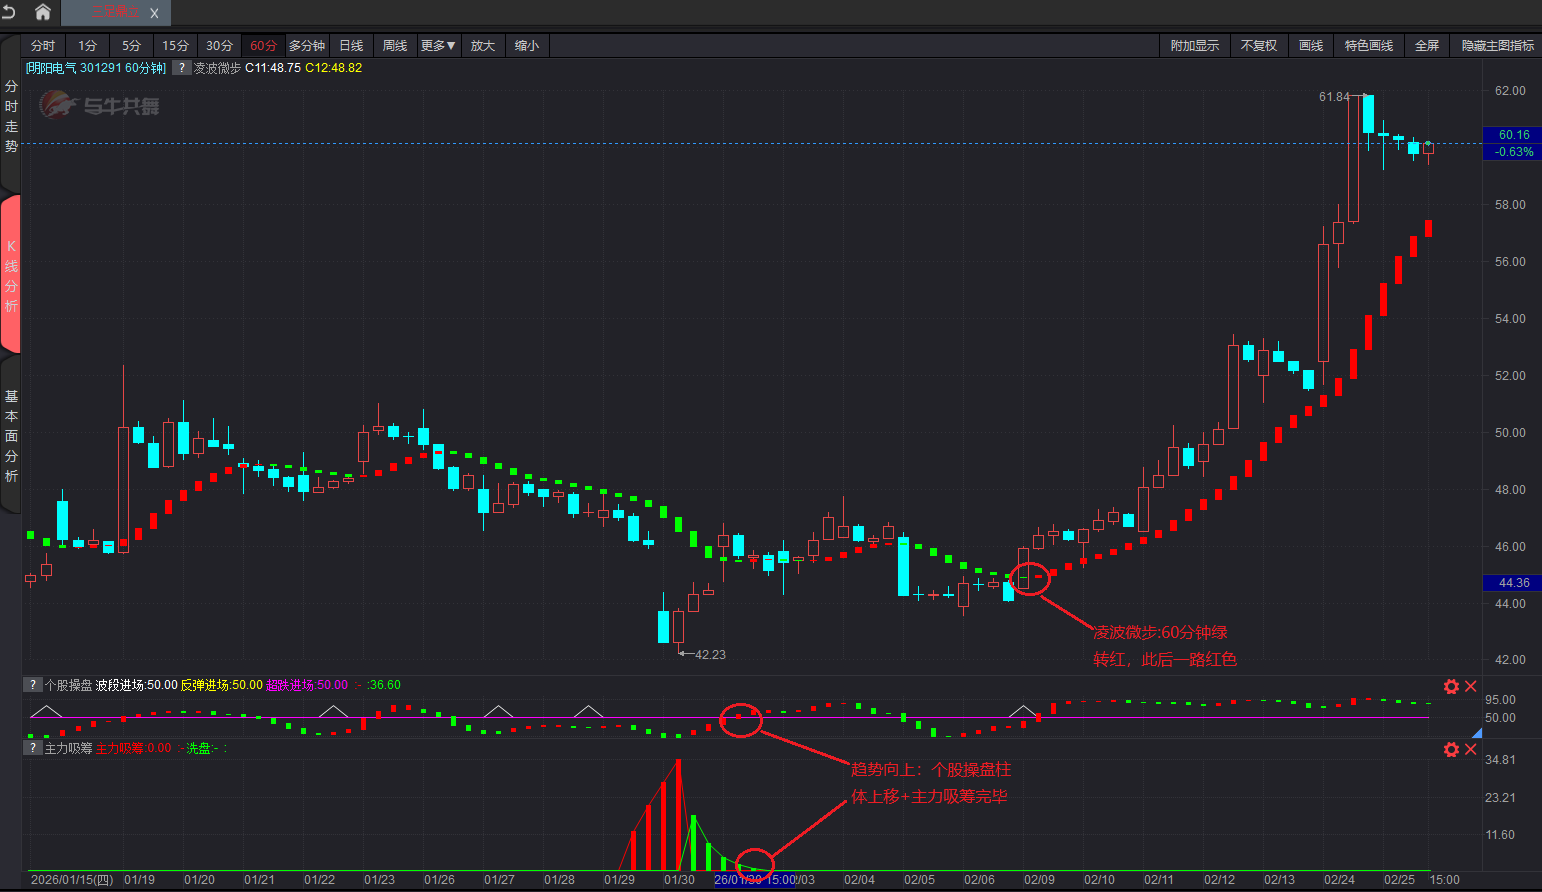Close the 个股操盘 indicator panel
Image resolution: width=1542 pixels, height=892 pixels.
[1471, 686]
